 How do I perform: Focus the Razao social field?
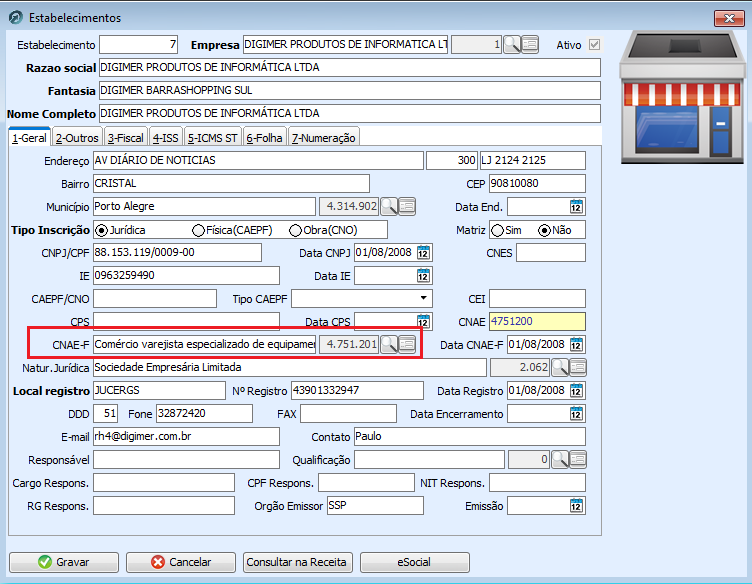click(350, 68)
